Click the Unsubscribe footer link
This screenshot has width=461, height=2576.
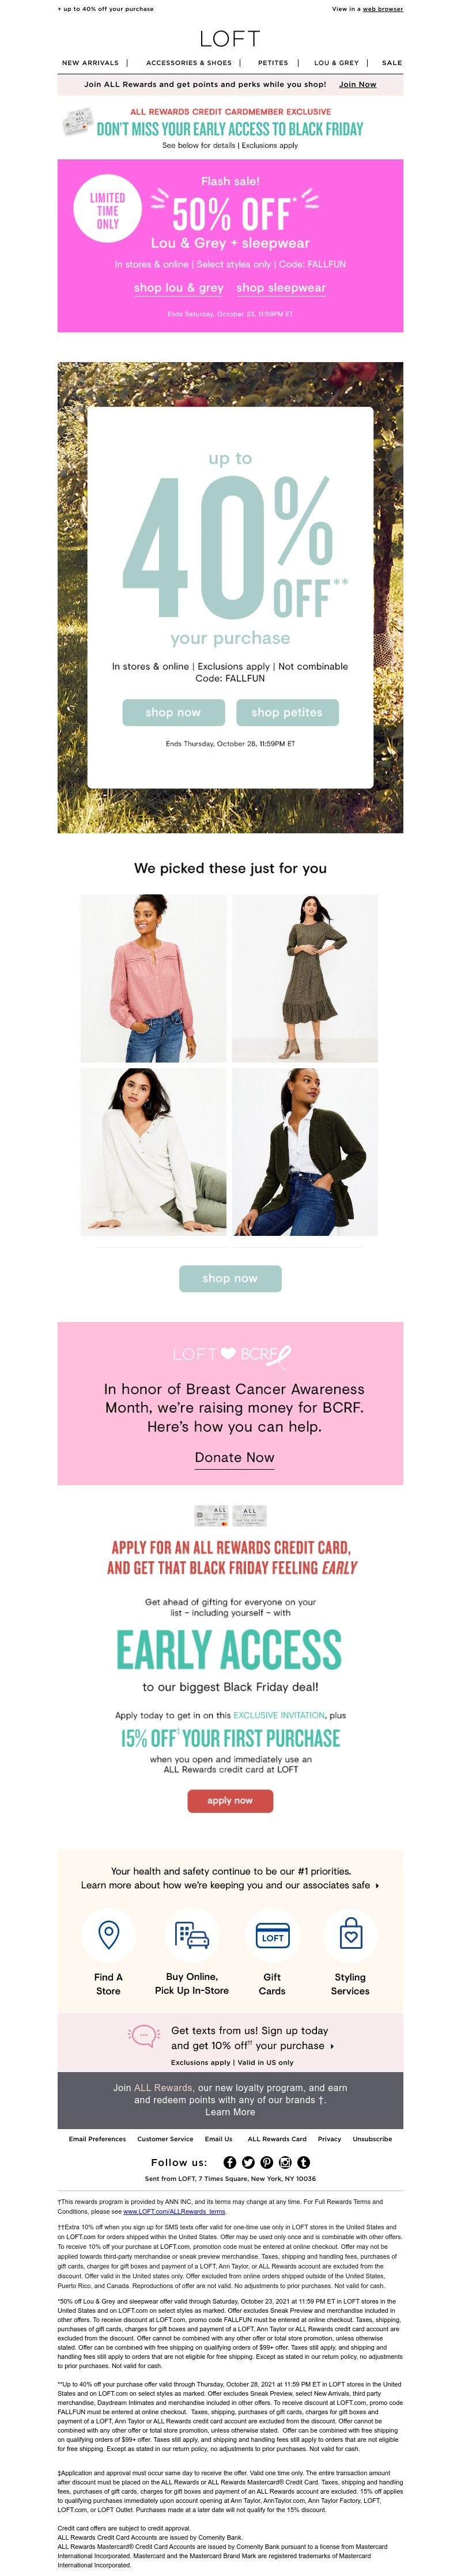click(x=372, y=2139)
